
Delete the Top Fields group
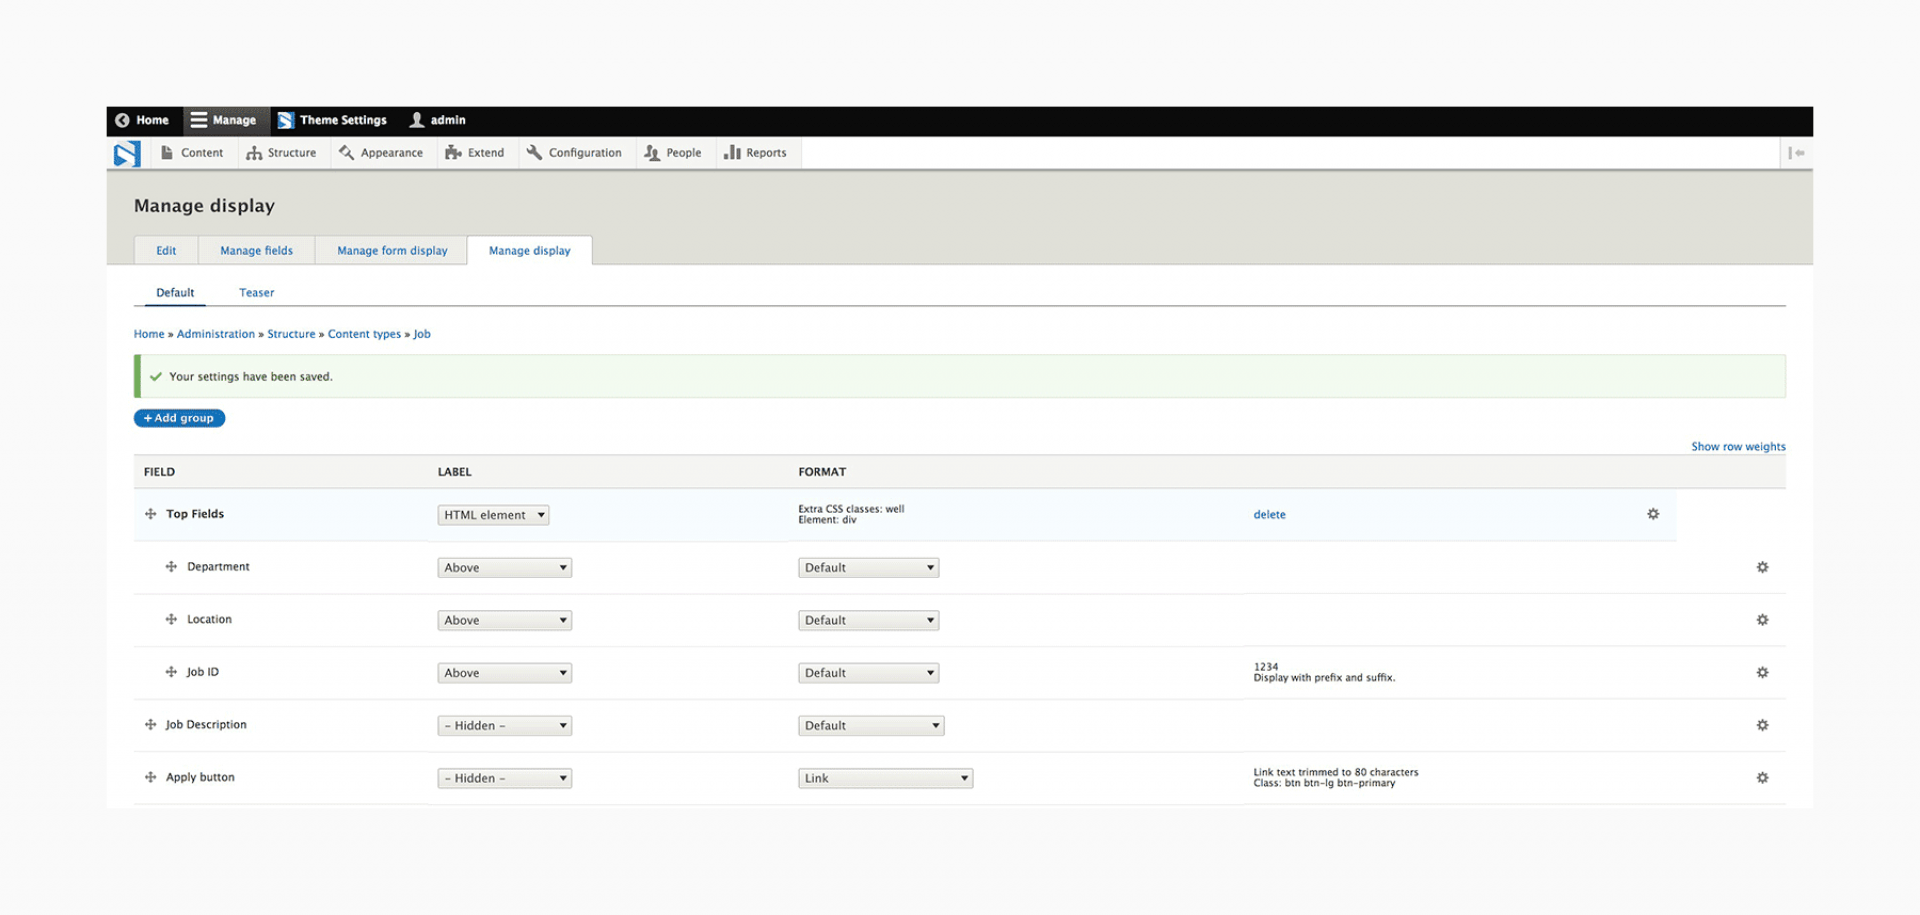1269,514
